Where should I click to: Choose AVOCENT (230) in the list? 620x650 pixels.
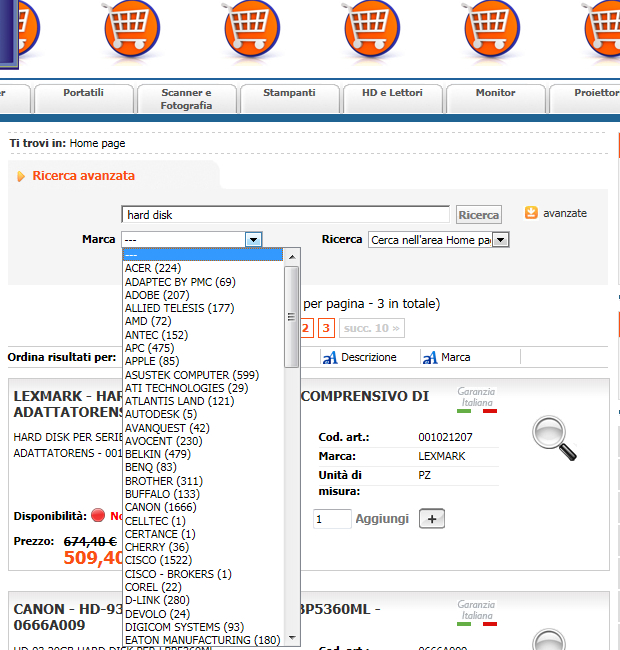203,441
